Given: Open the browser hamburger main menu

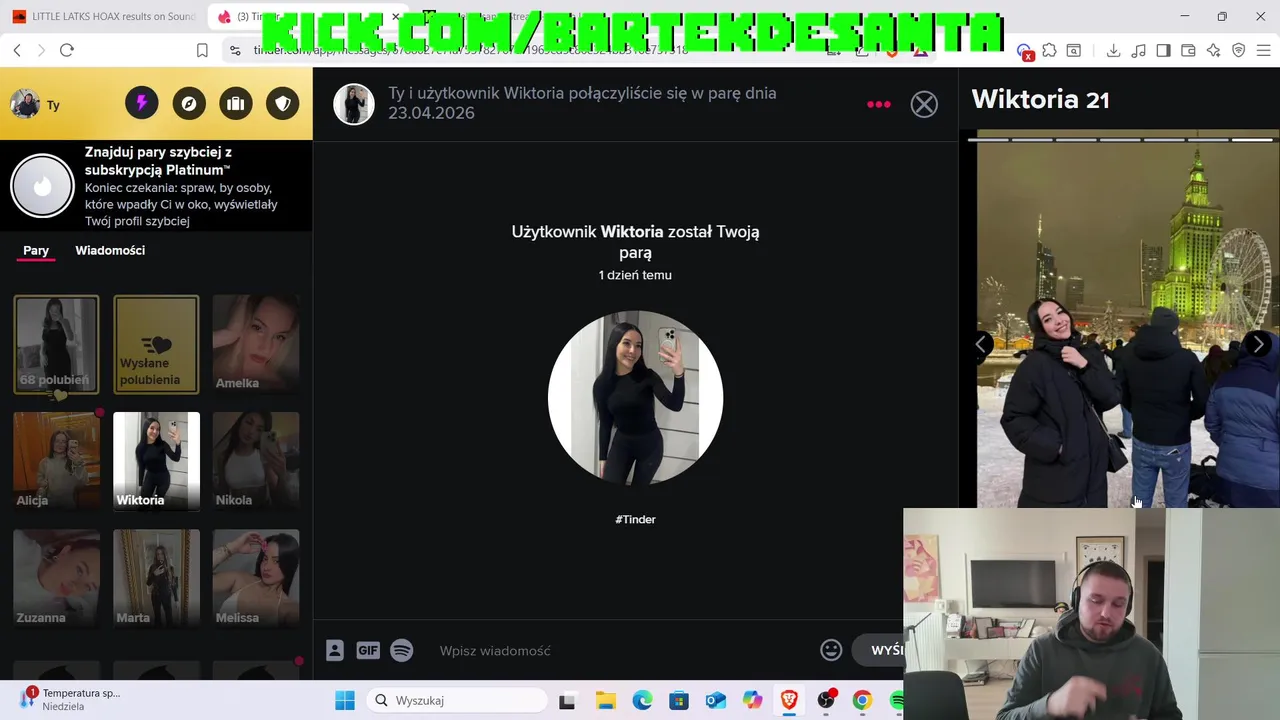Looking at the screenshot, I should (x=1263, y=50).
